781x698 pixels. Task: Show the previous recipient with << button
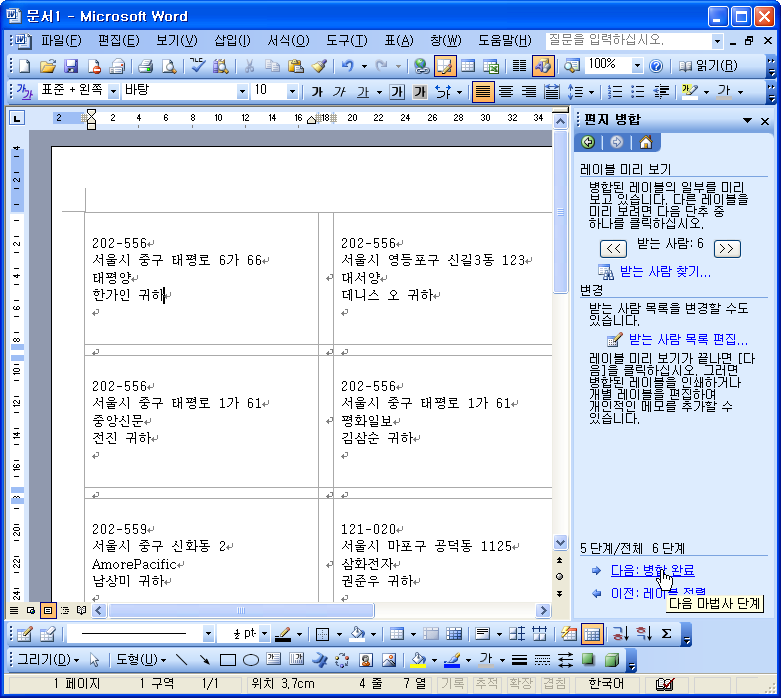614,249
